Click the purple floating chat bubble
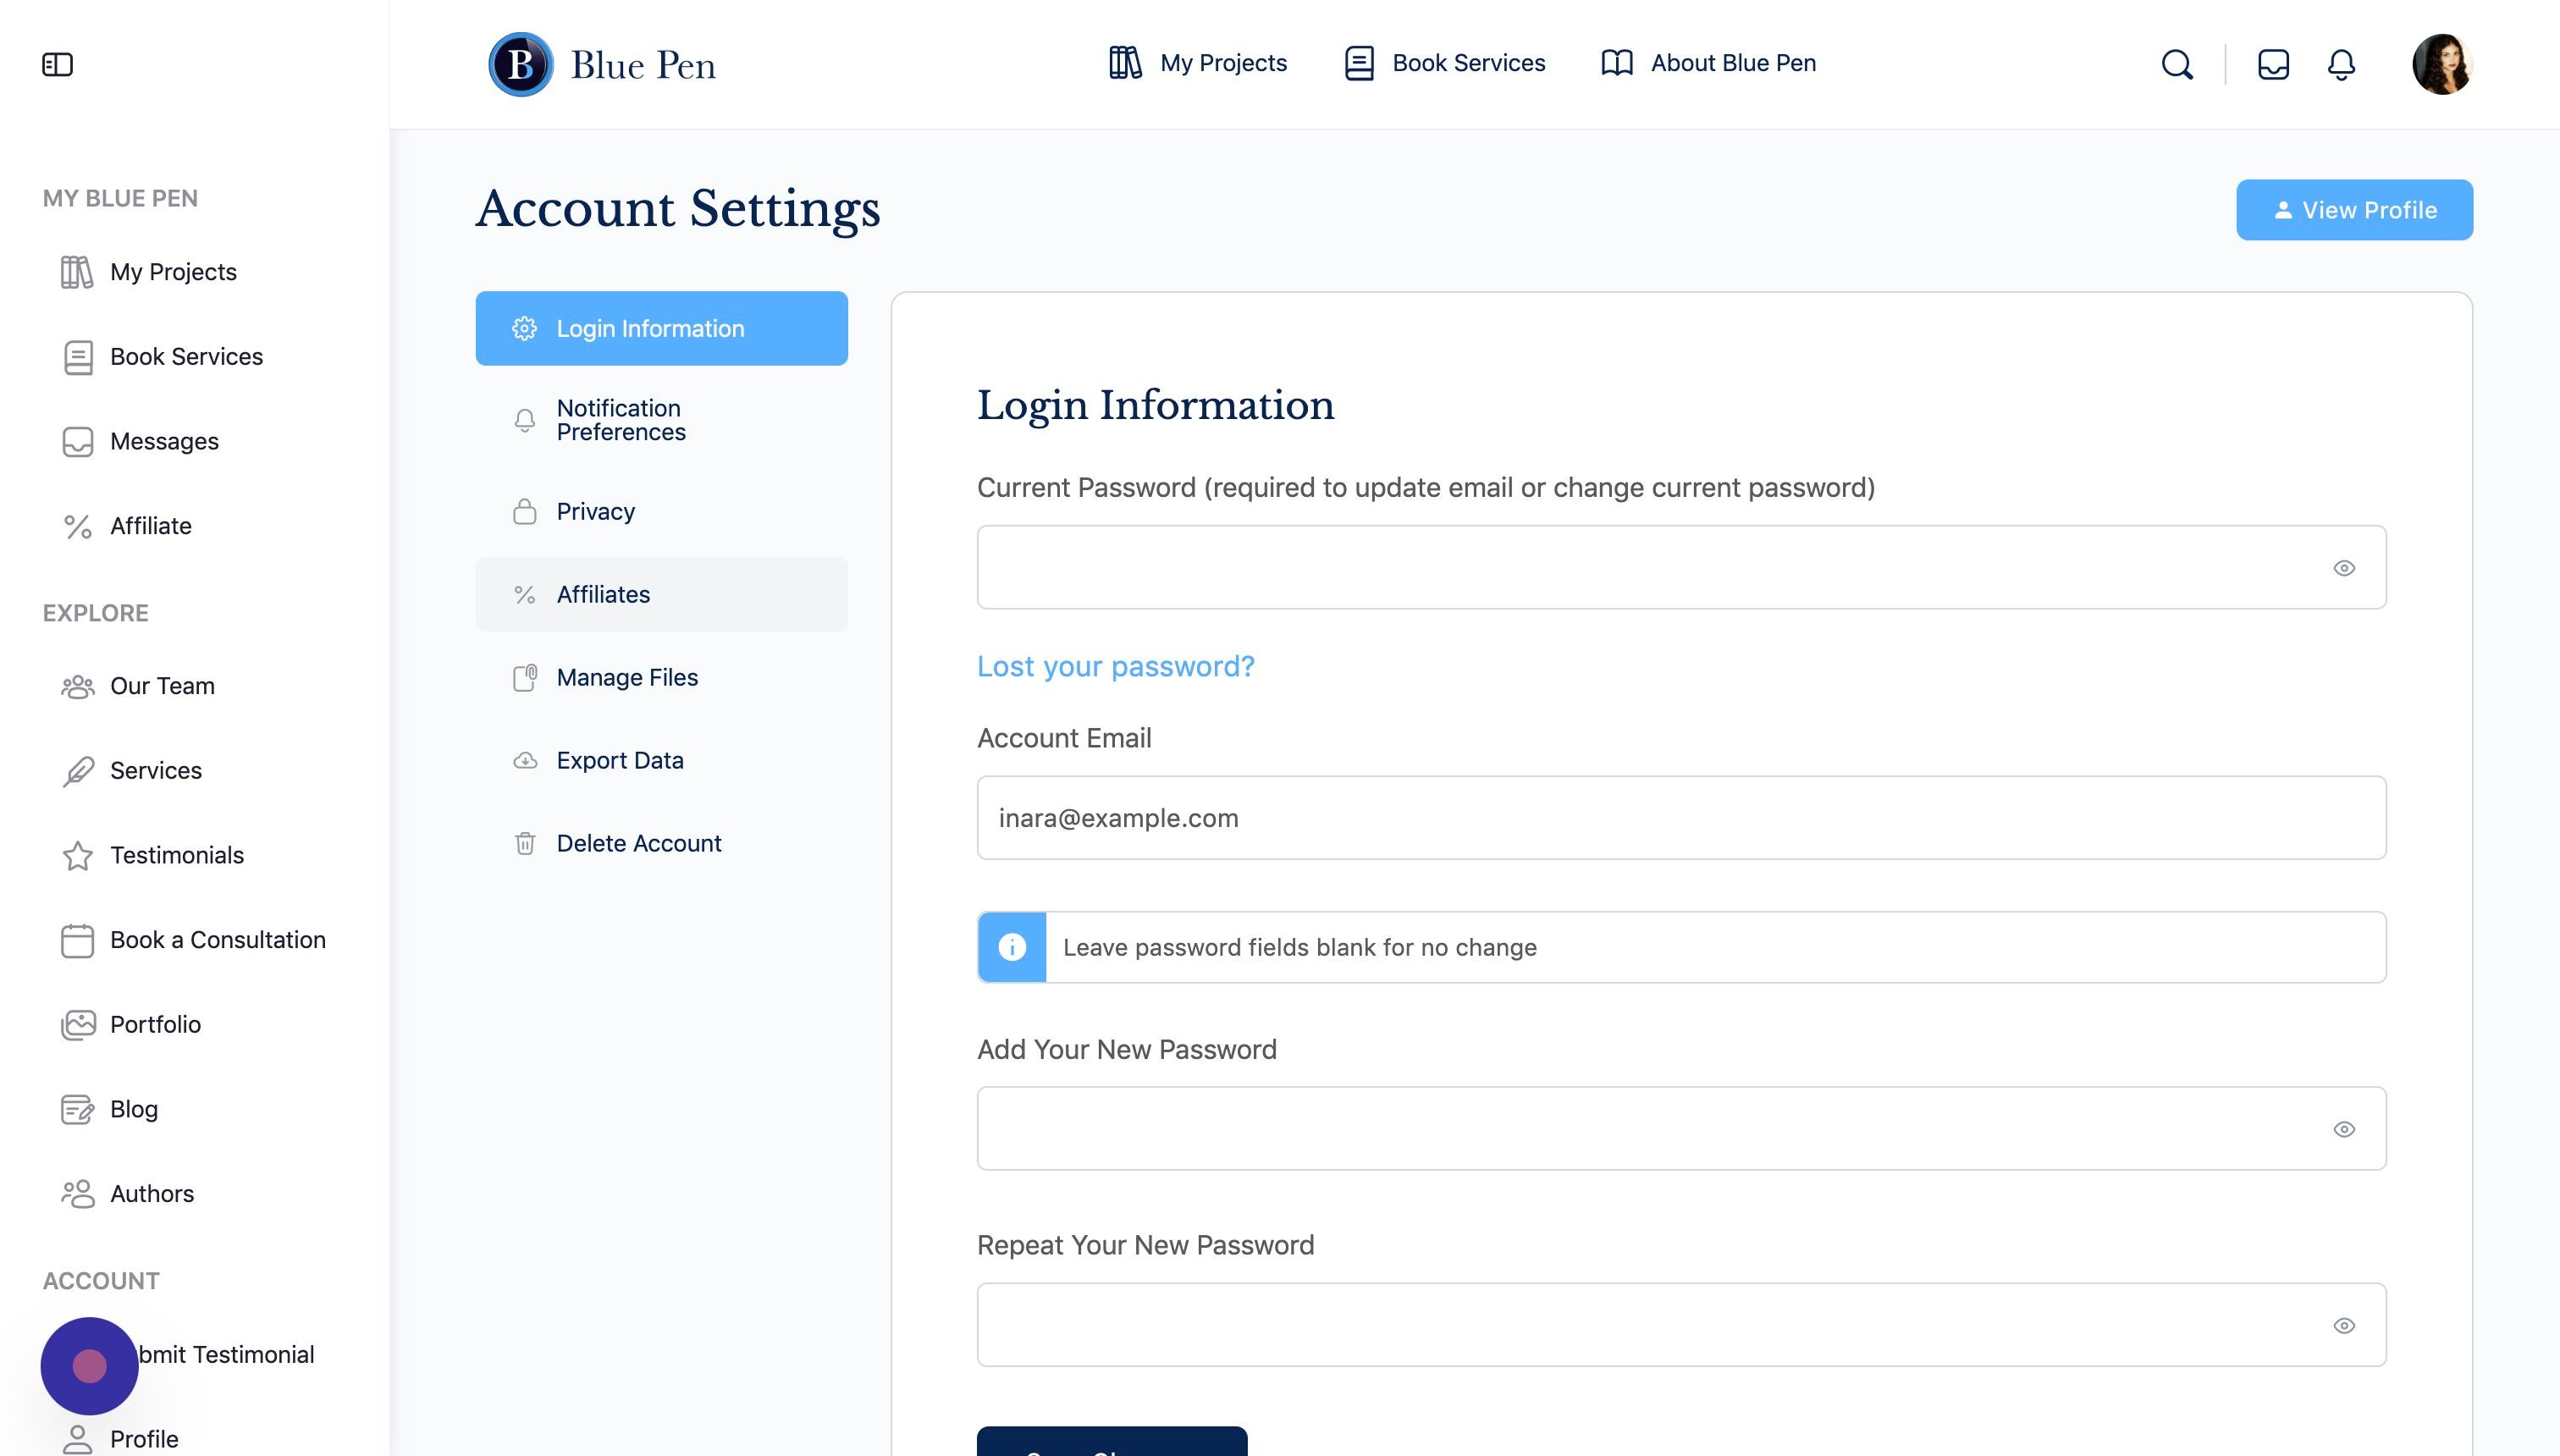This screenshot has width=2560, height=1456. 89,1365
